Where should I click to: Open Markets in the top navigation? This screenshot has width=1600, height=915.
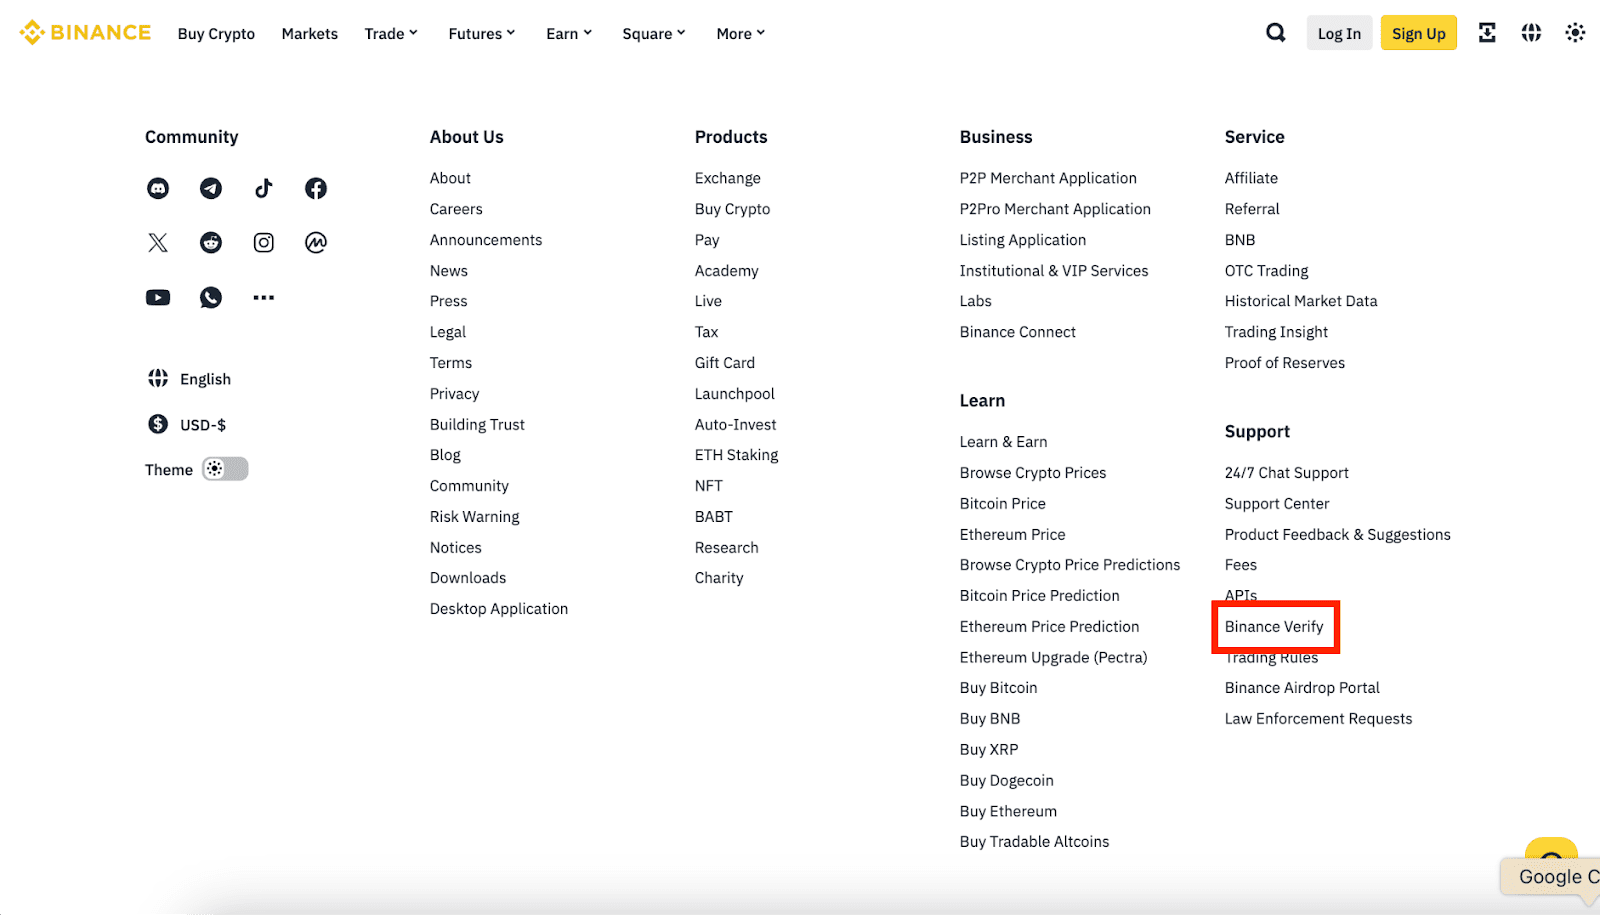coord(310,34)
